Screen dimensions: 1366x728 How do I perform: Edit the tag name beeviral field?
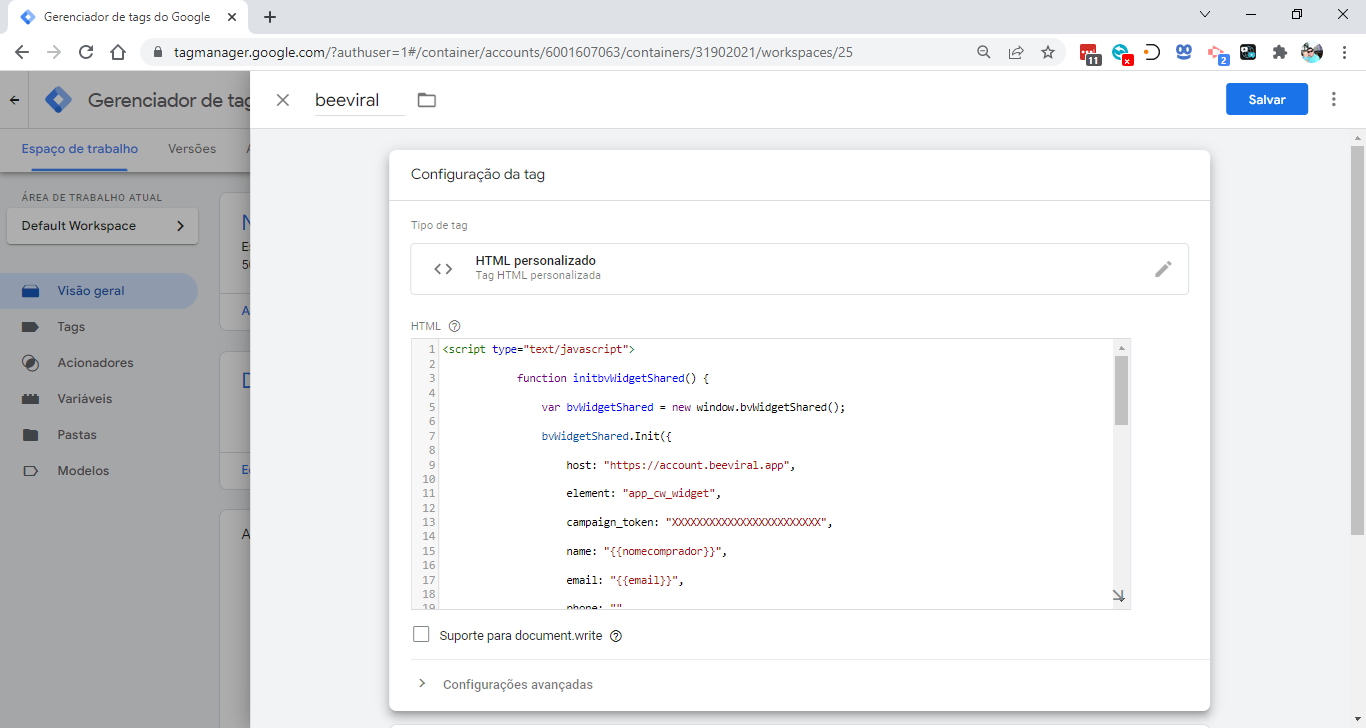point(360,100)
